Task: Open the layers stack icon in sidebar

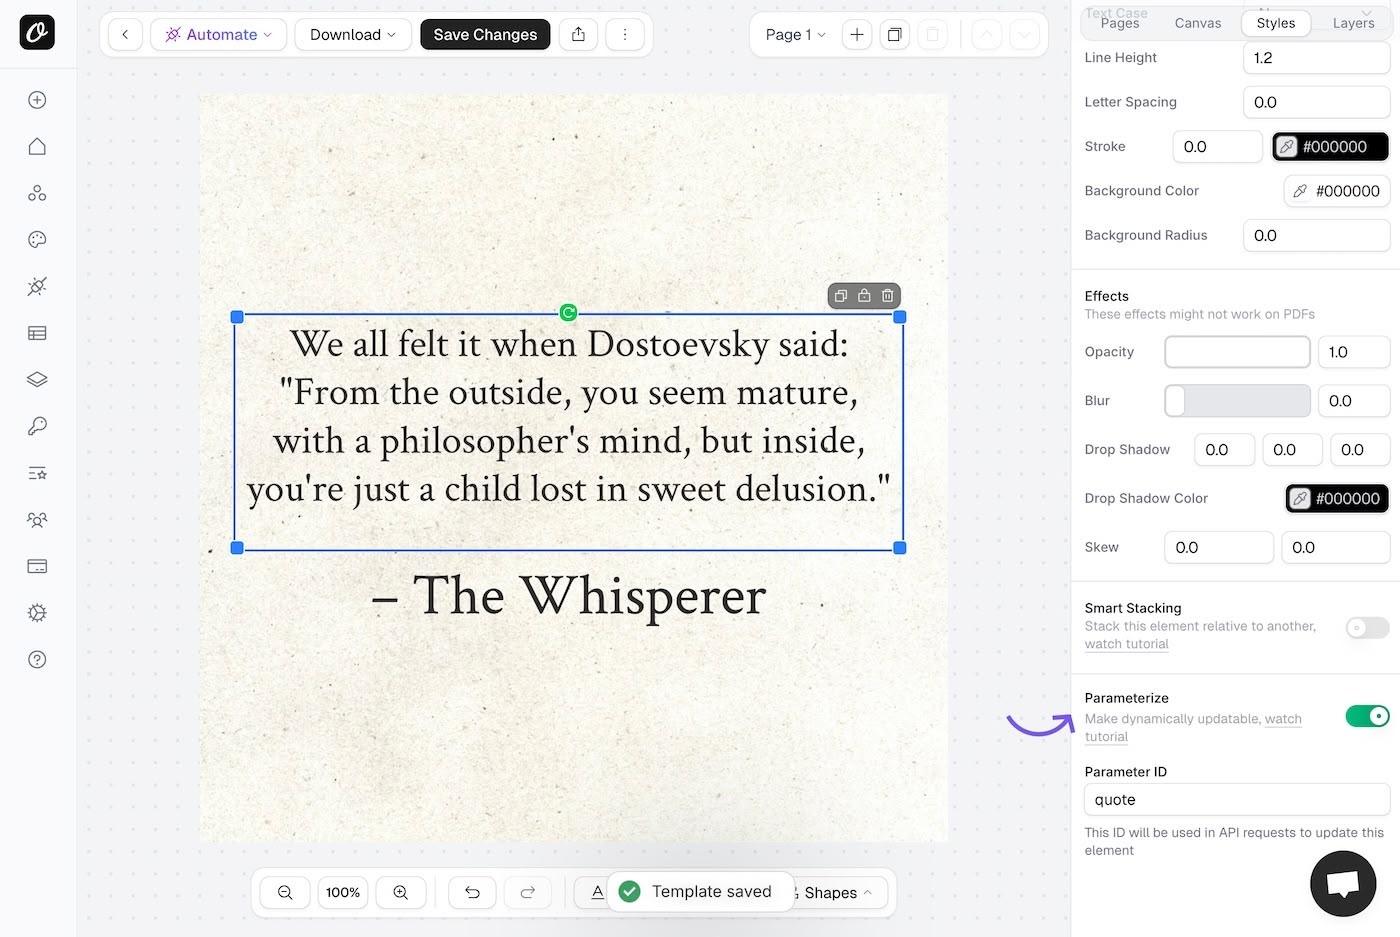Action: [37, 380]
